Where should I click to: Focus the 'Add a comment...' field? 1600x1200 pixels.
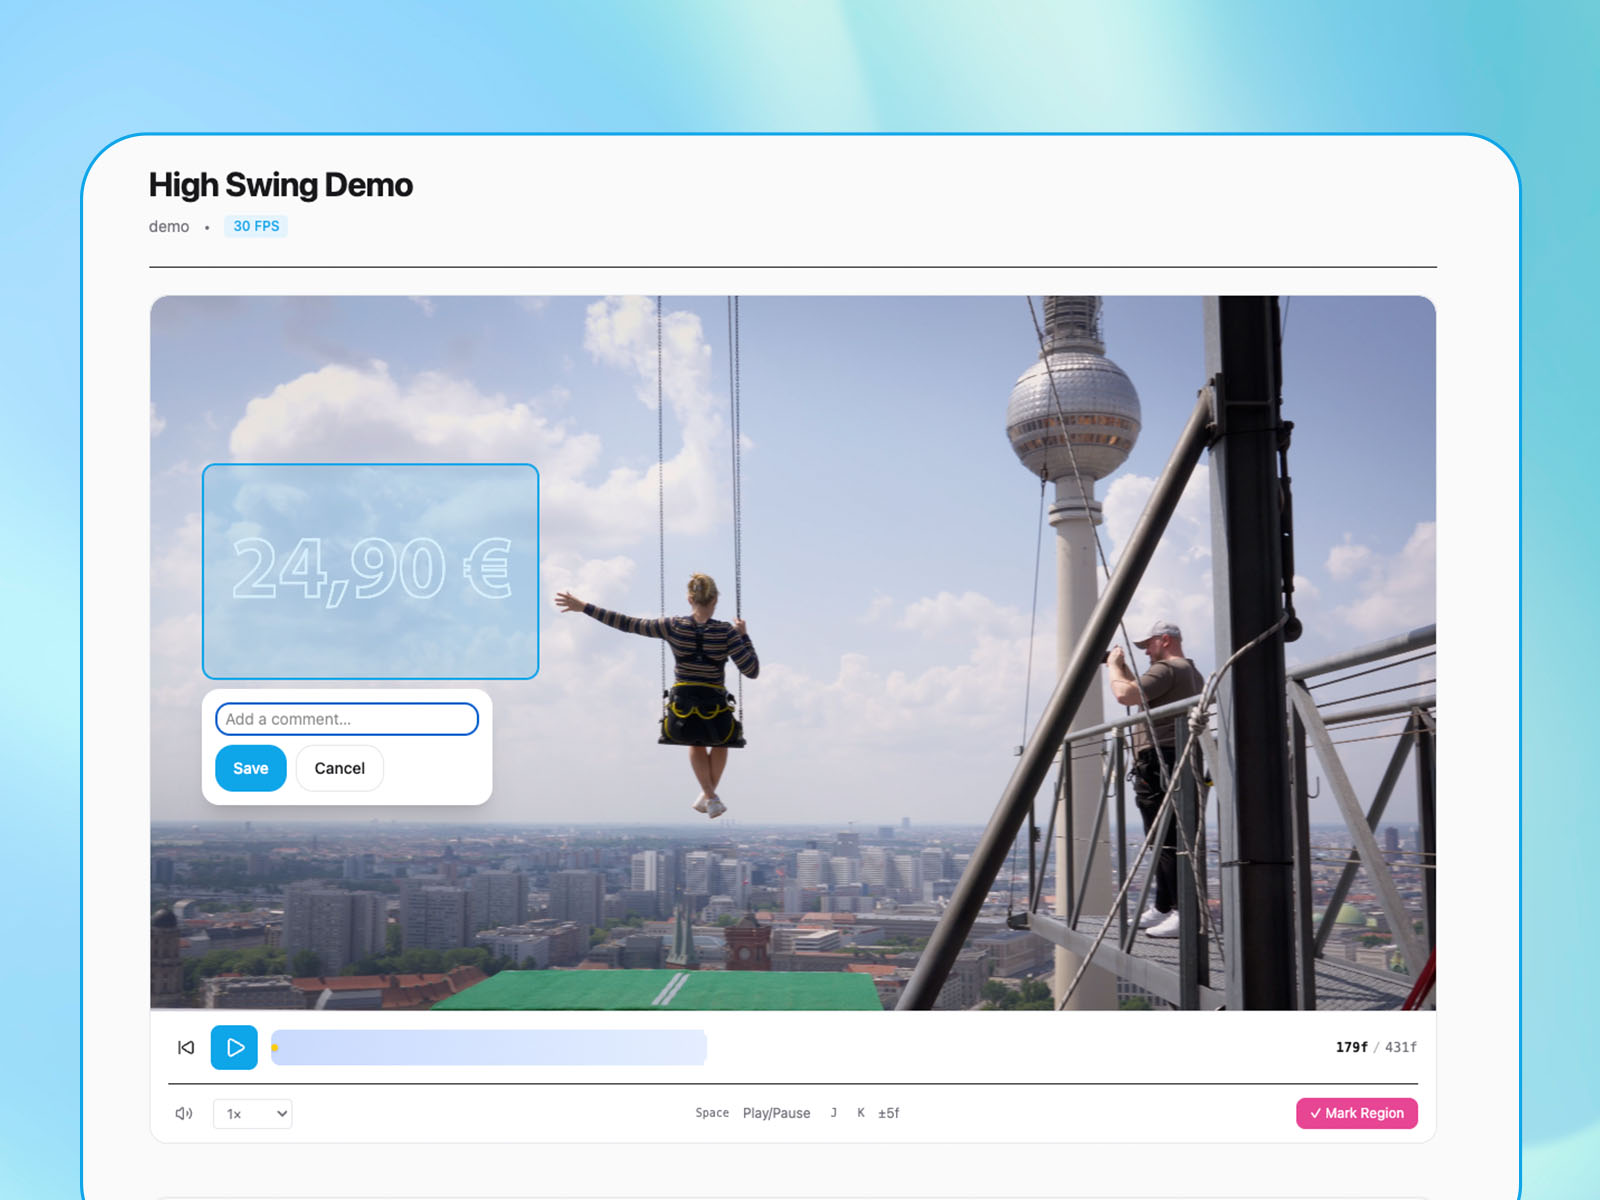click(x=346, y=719)
